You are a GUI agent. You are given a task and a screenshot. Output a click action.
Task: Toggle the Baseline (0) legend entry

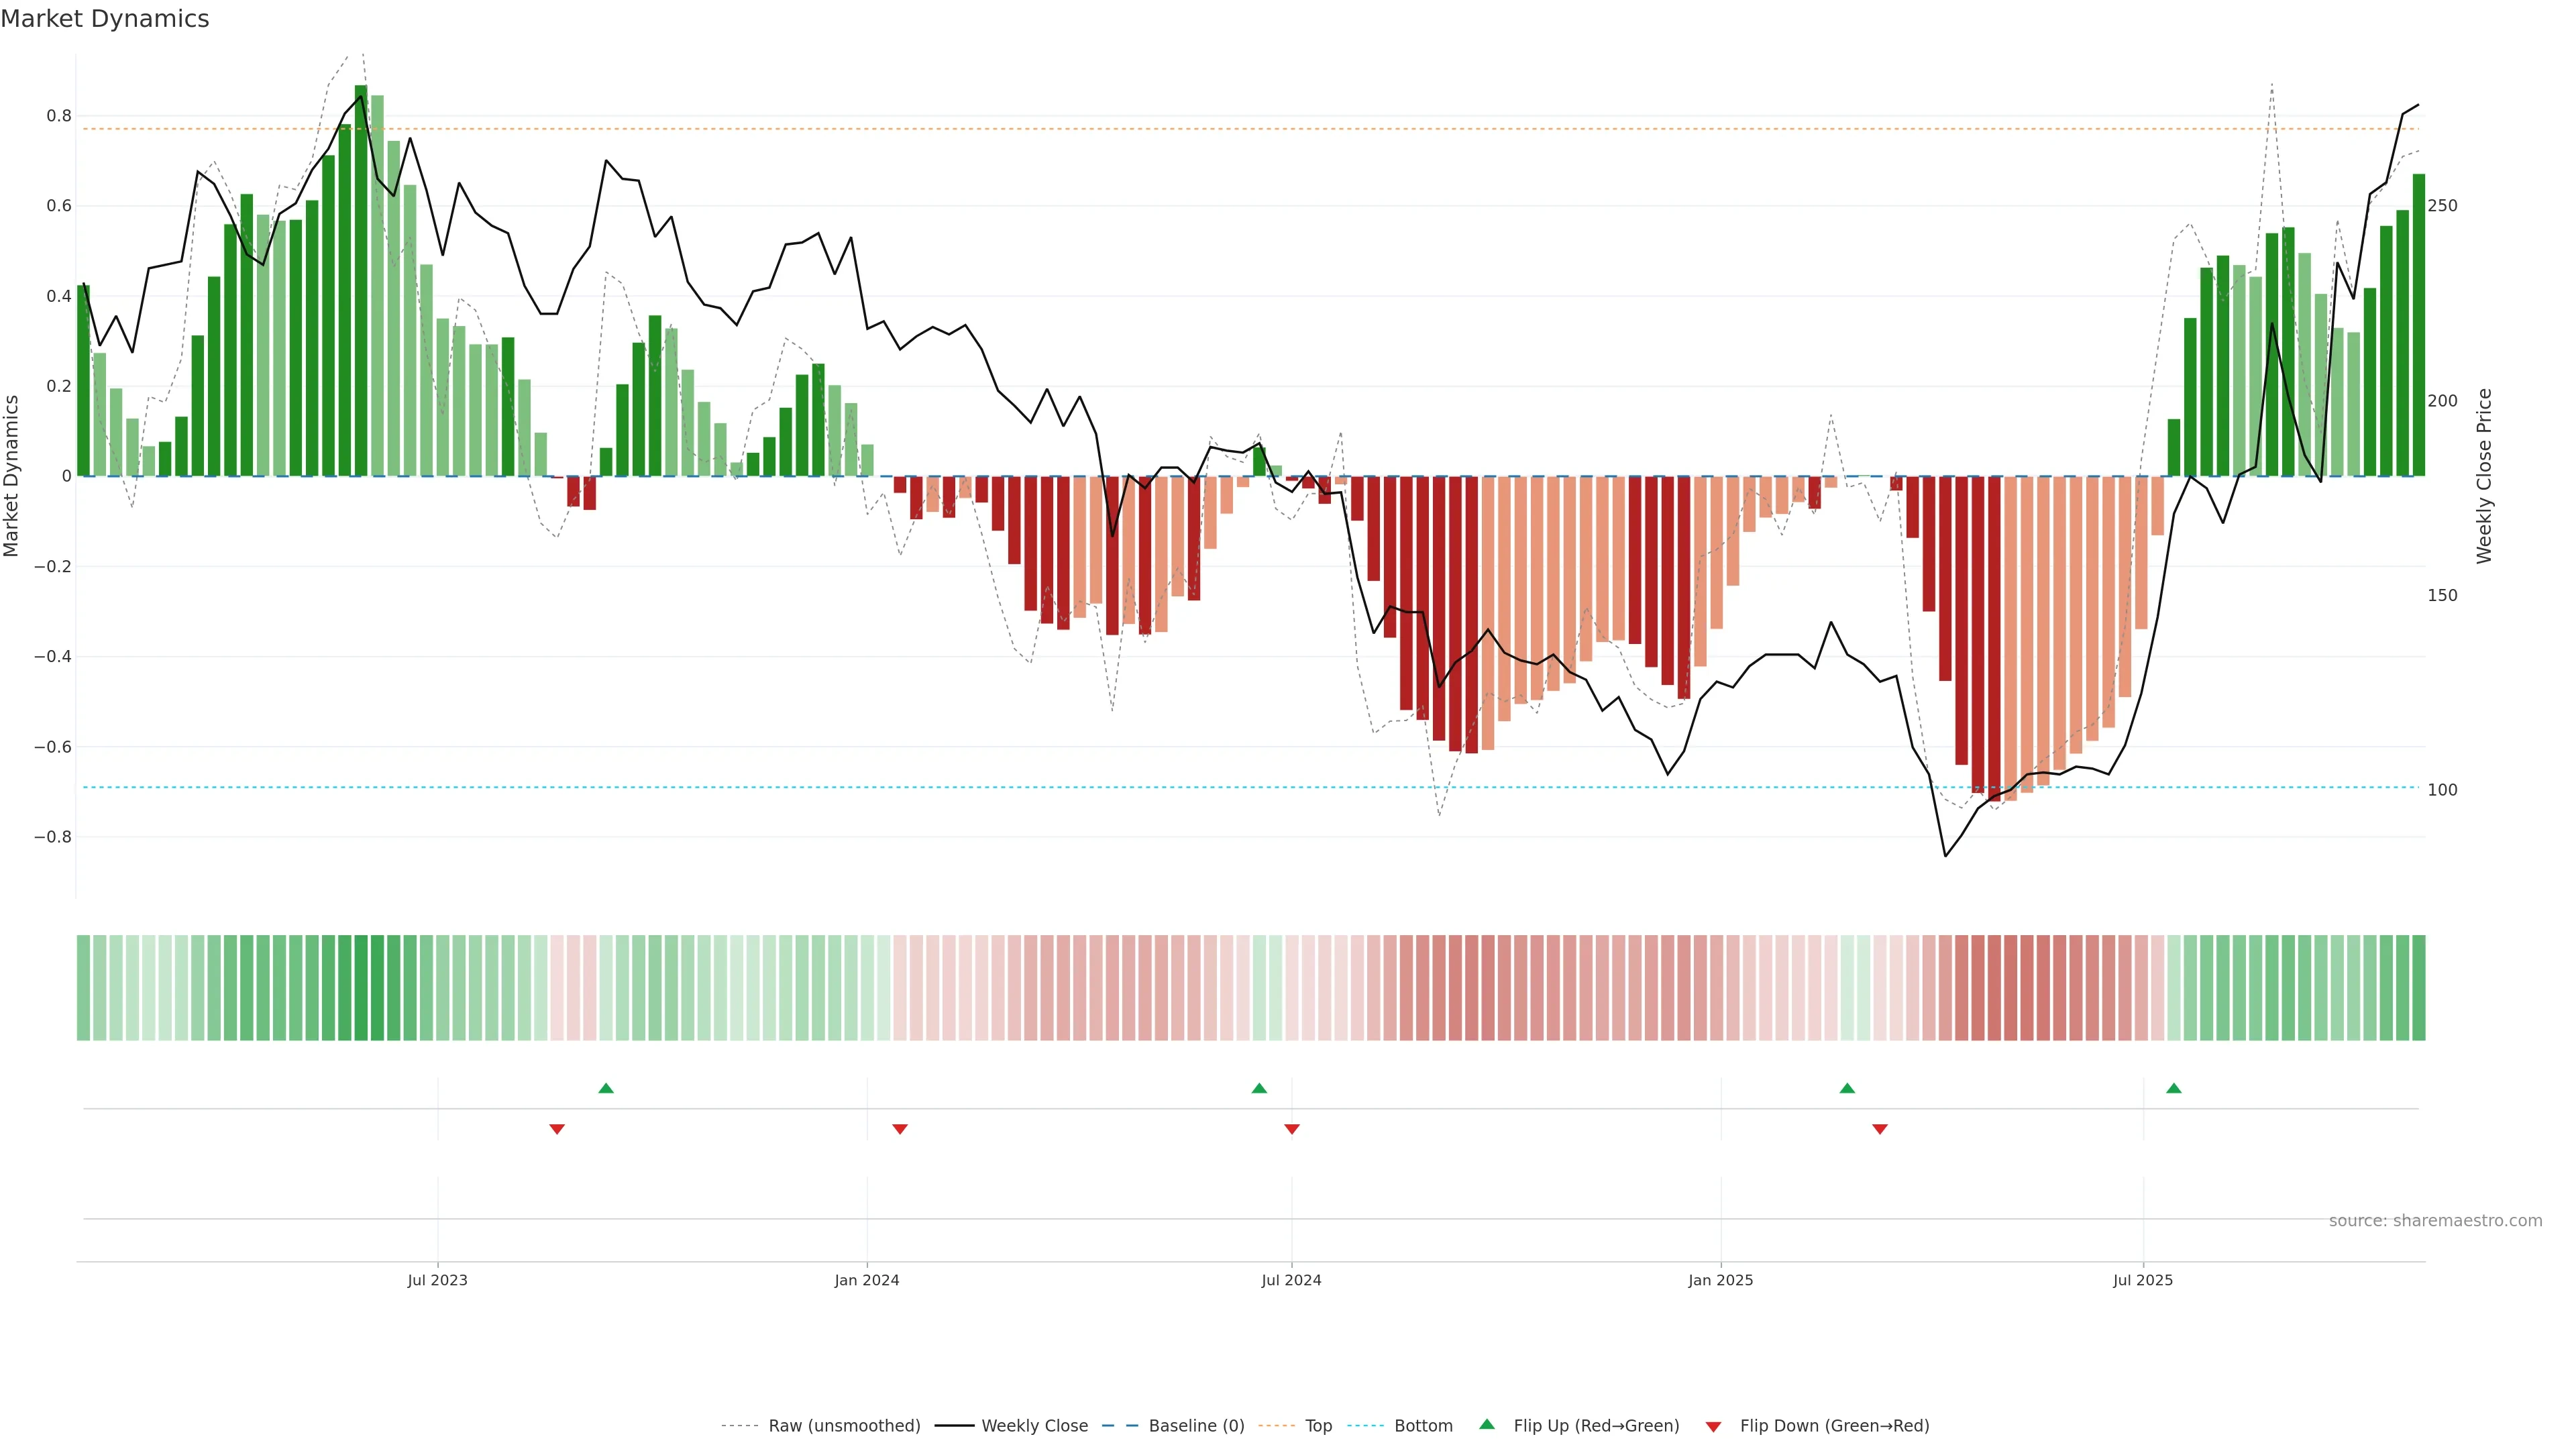[1196, 1426]
